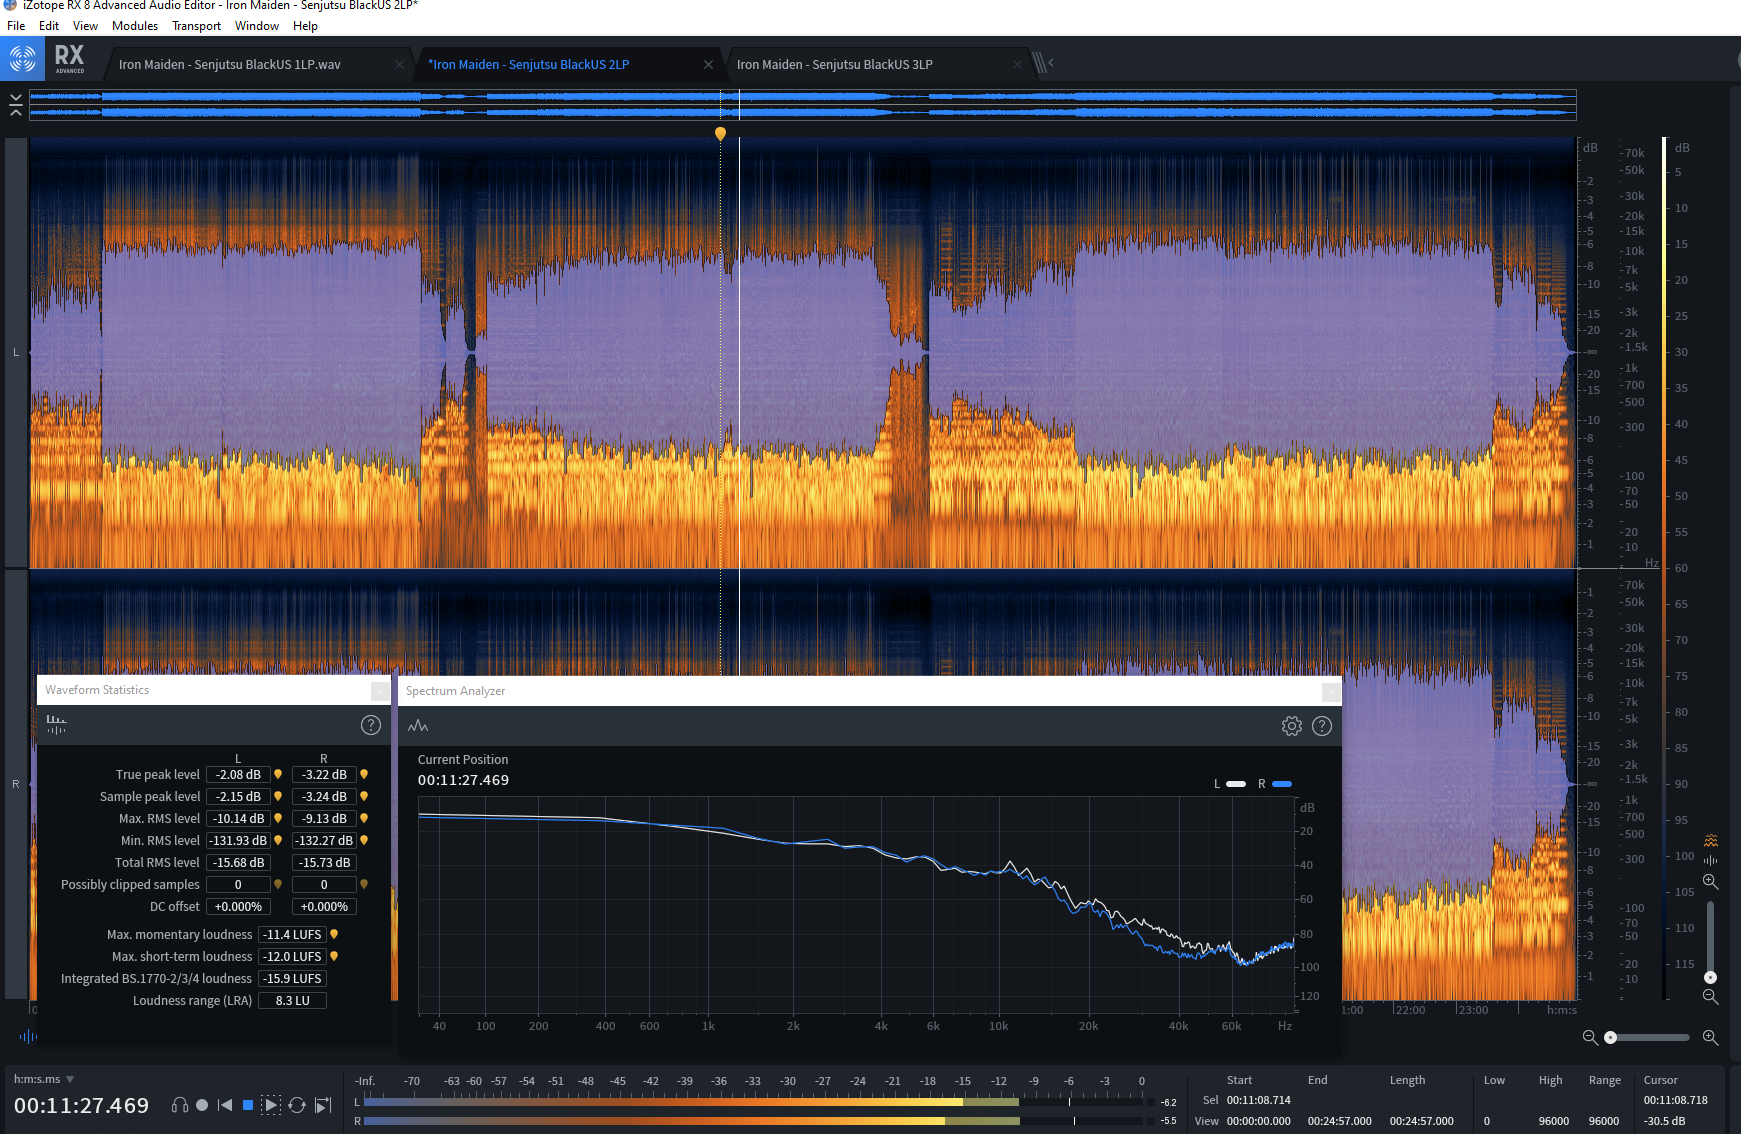Select the L channel label beside spectrogram
This screenshot has height=1134, width=1741.
(x=16, y=352)
